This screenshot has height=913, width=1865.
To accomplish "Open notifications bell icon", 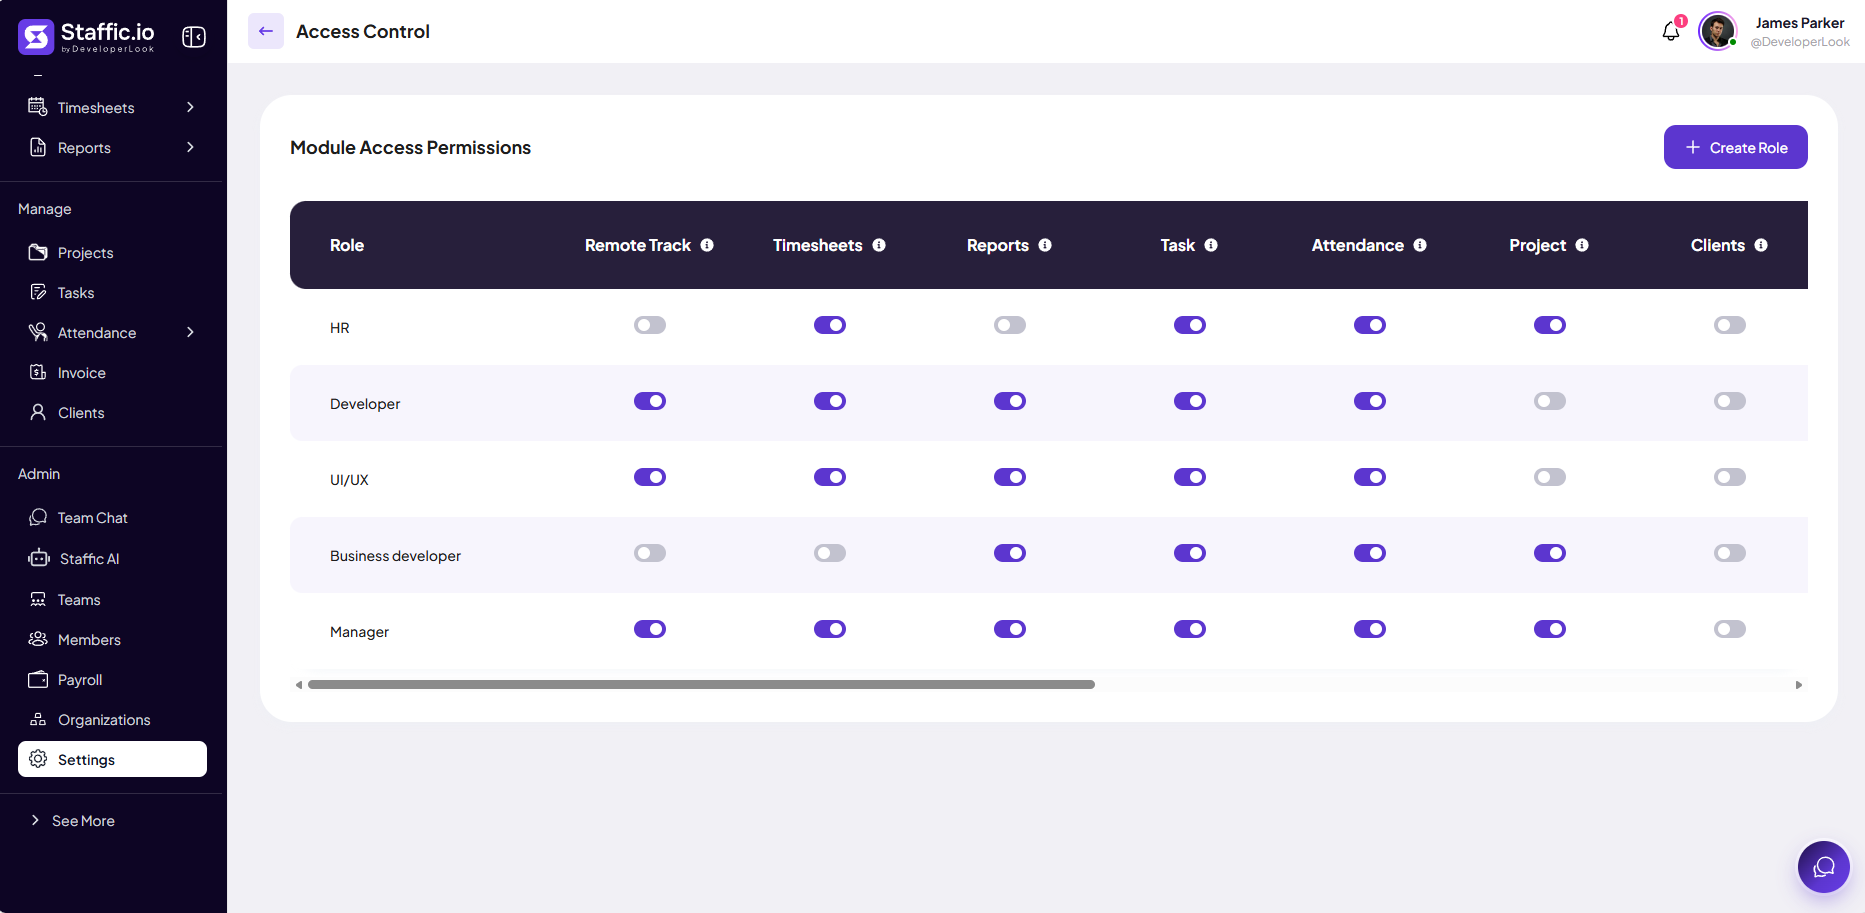I will pyautogui.click(x=1671, y=31).
